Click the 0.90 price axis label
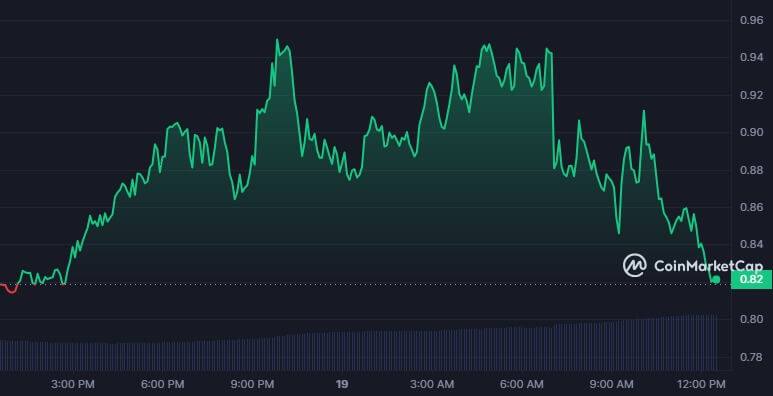This screenshot has width=773, height=396. [752, 133]
